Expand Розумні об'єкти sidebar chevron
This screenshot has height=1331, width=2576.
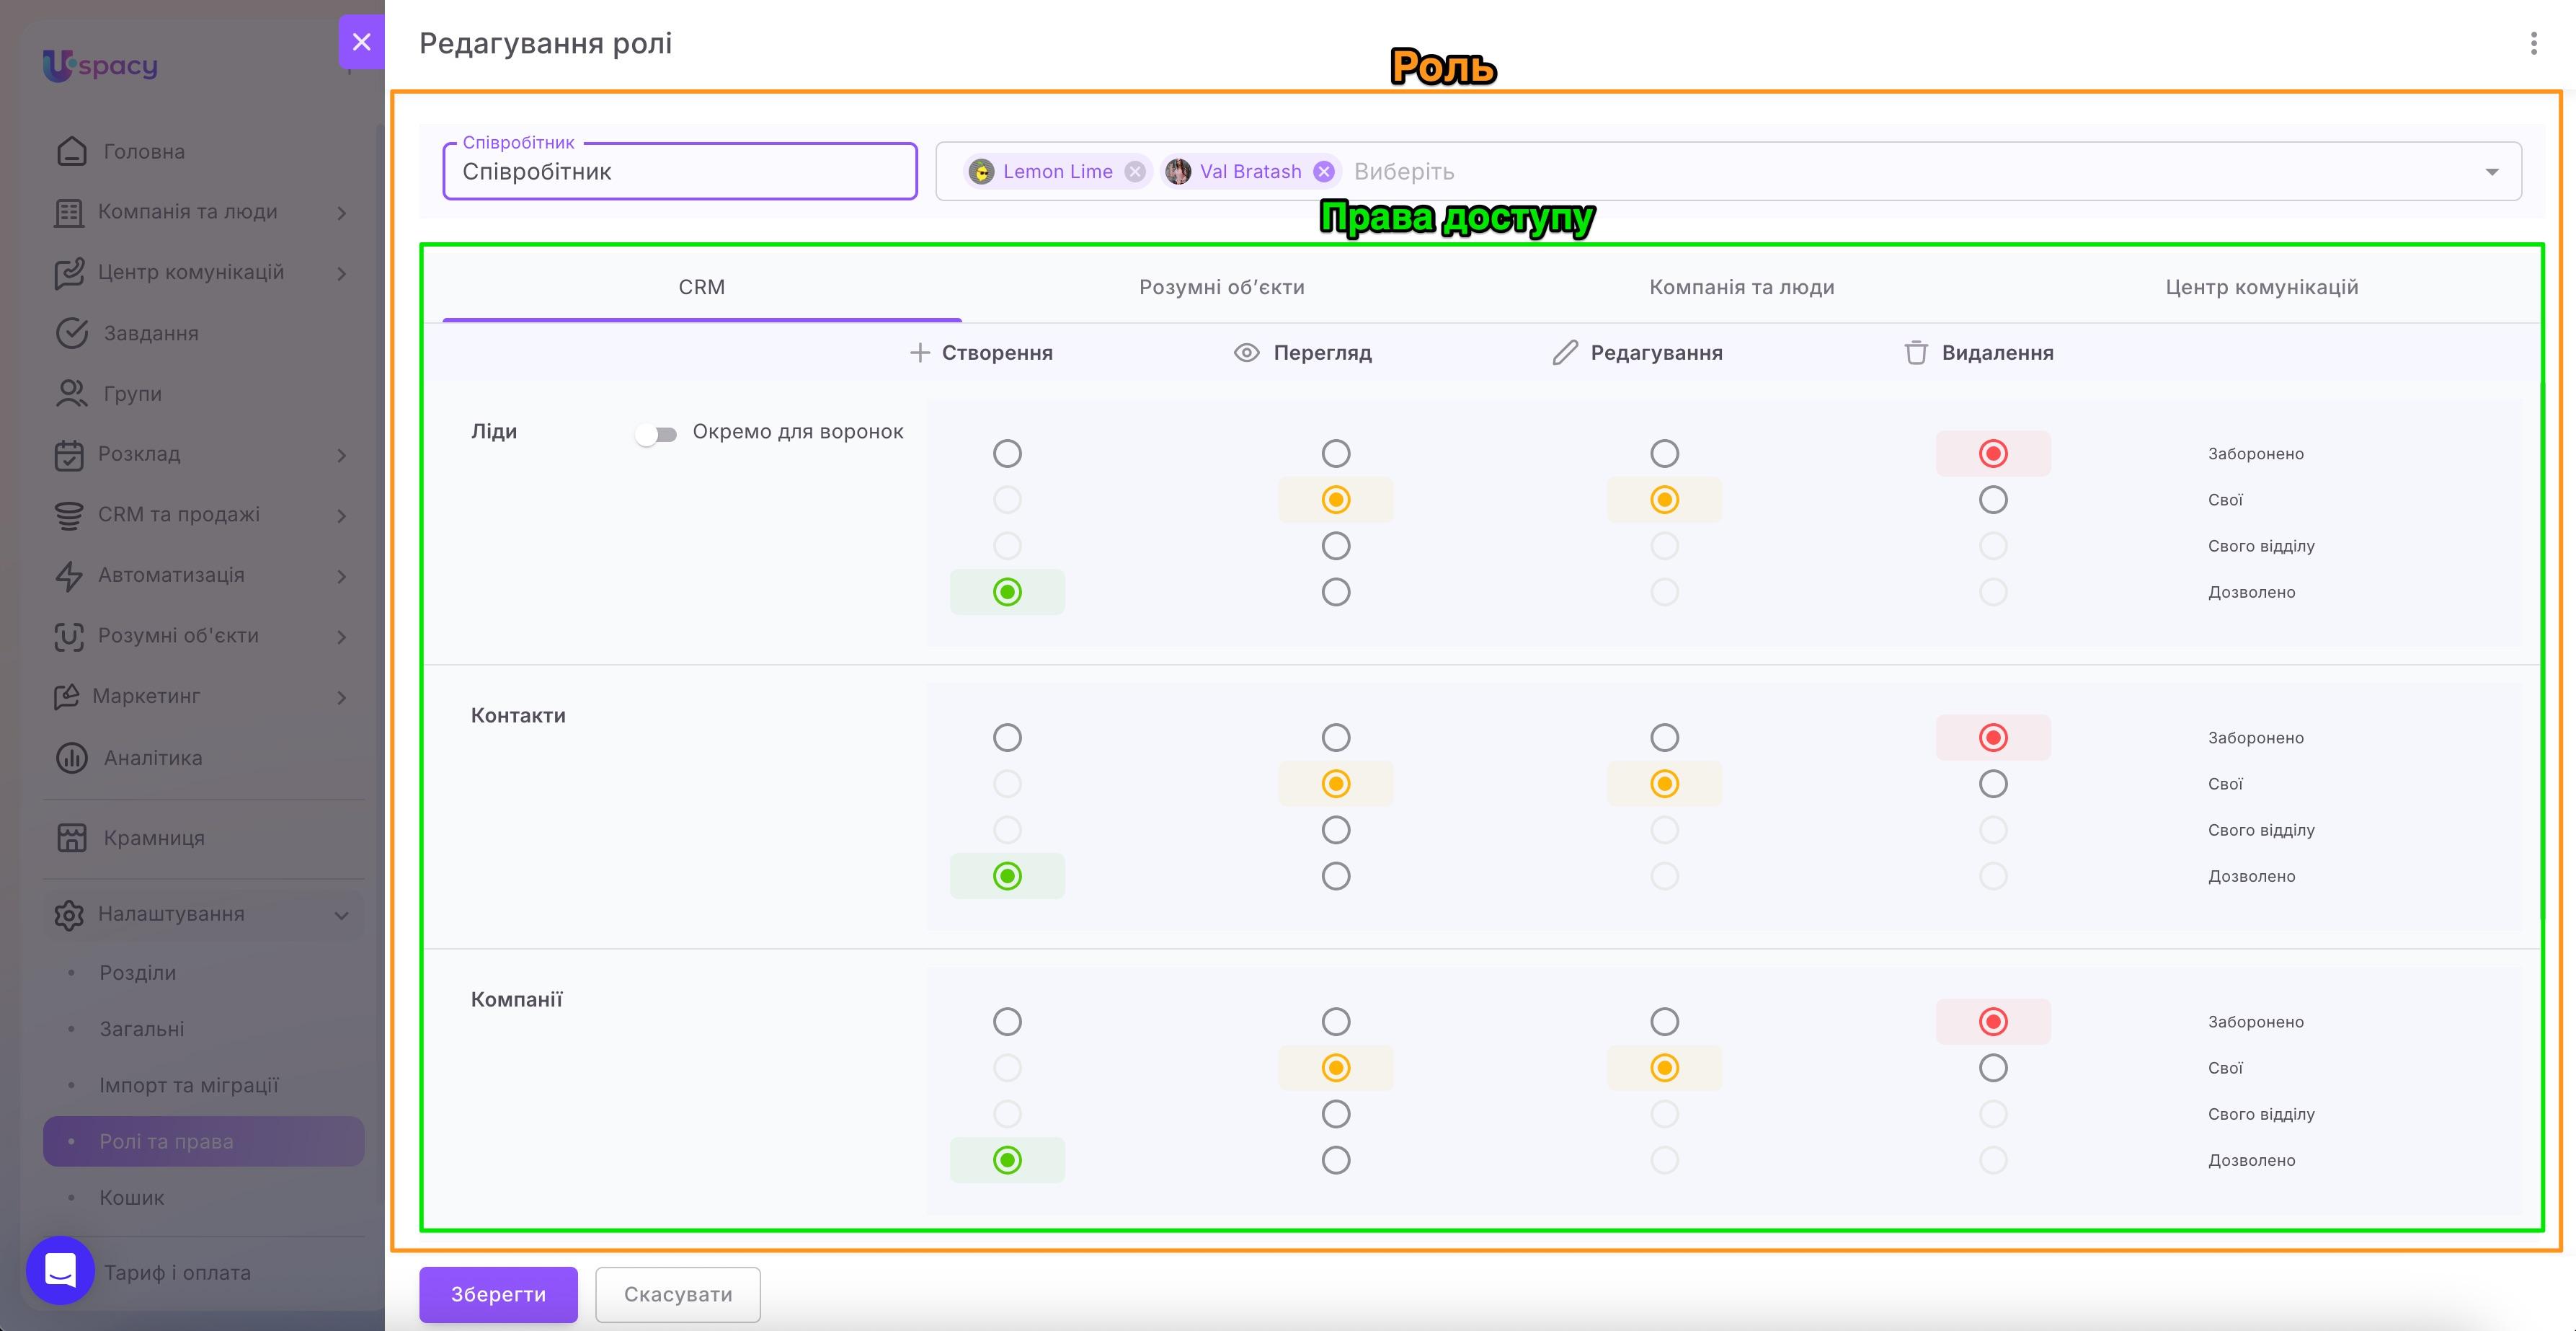(x=342, y=637)
